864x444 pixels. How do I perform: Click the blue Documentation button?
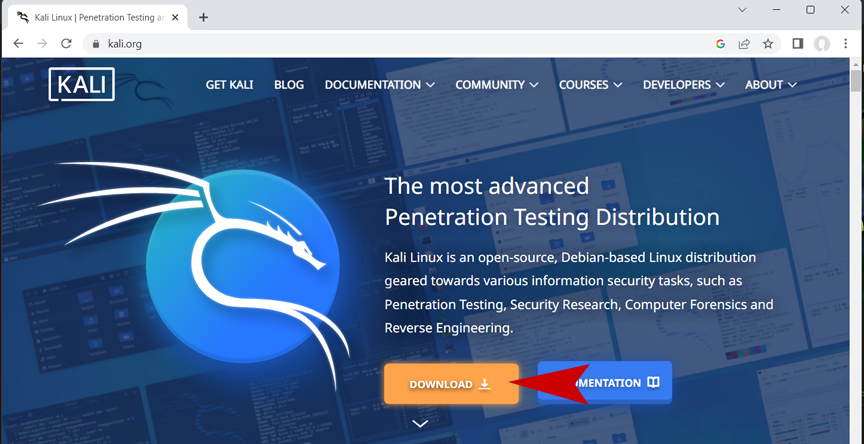[605, 382]
